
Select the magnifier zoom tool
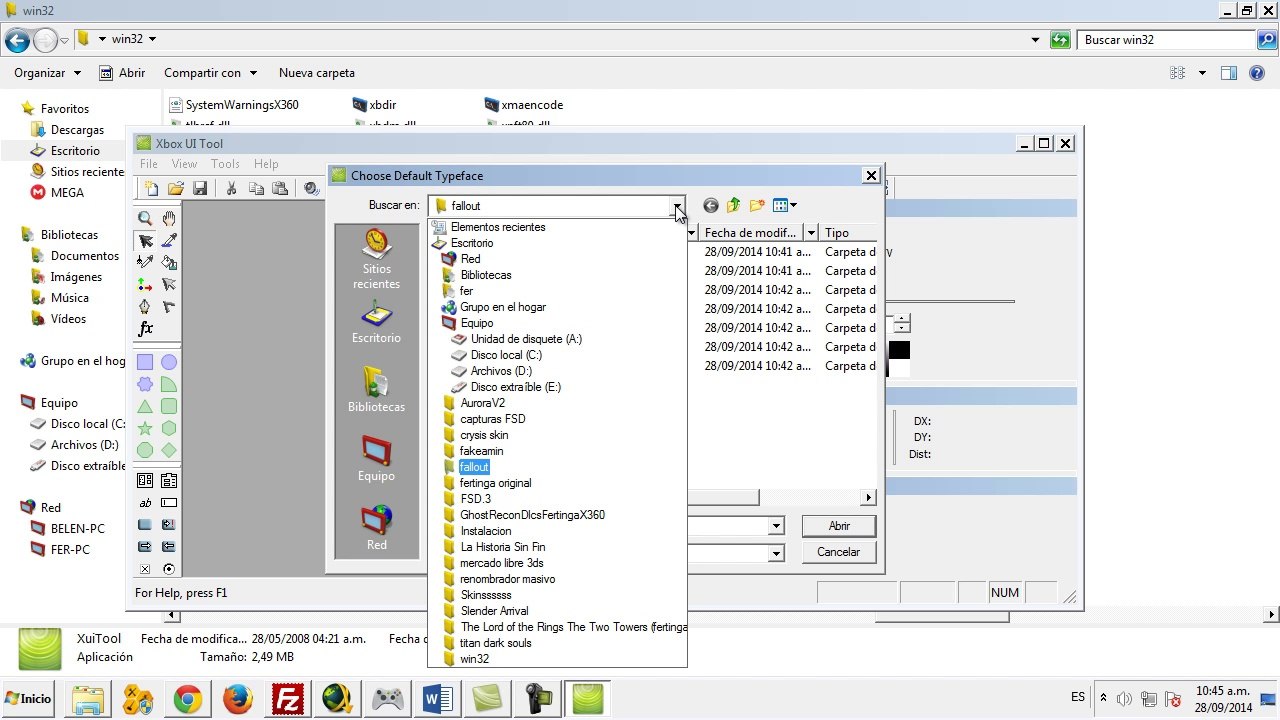[x=146, y=218]
